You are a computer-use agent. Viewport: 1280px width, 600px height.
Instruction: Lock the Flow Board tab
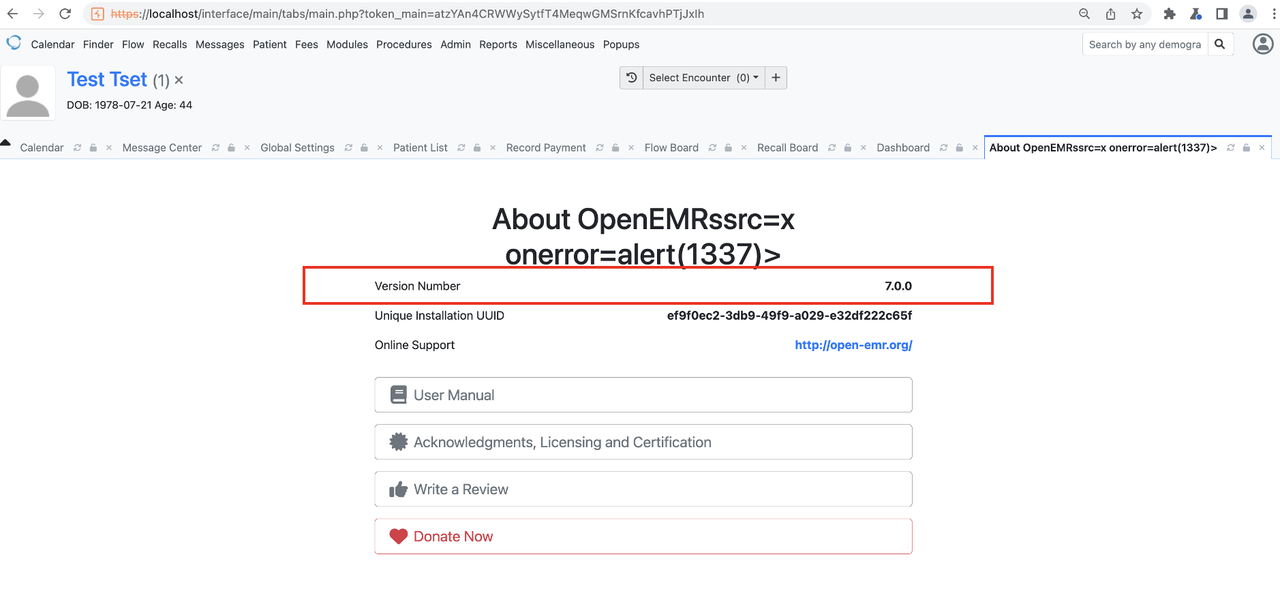728,148
